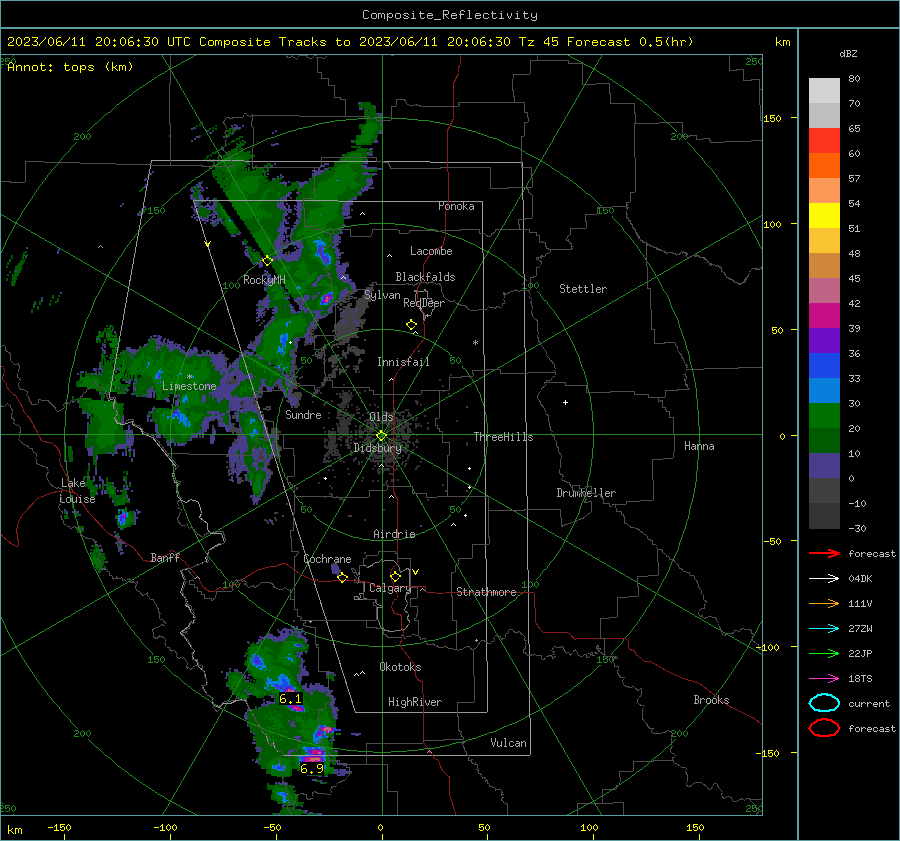Click the yellow diamond marker above RockyMH

267,261
